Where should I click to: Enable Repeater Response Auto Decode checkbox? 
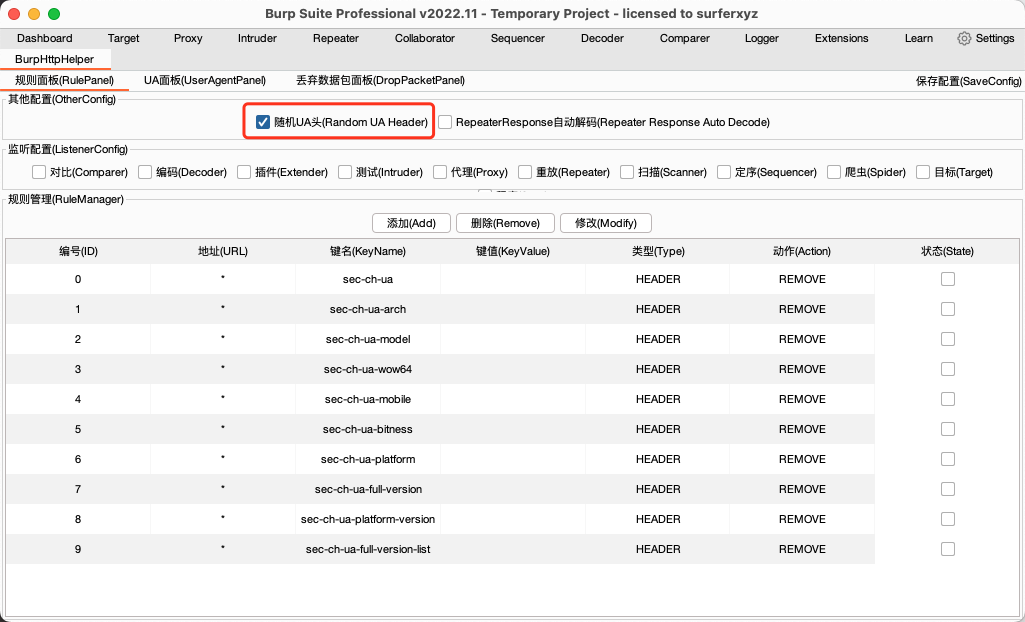[x=445, y=122]
